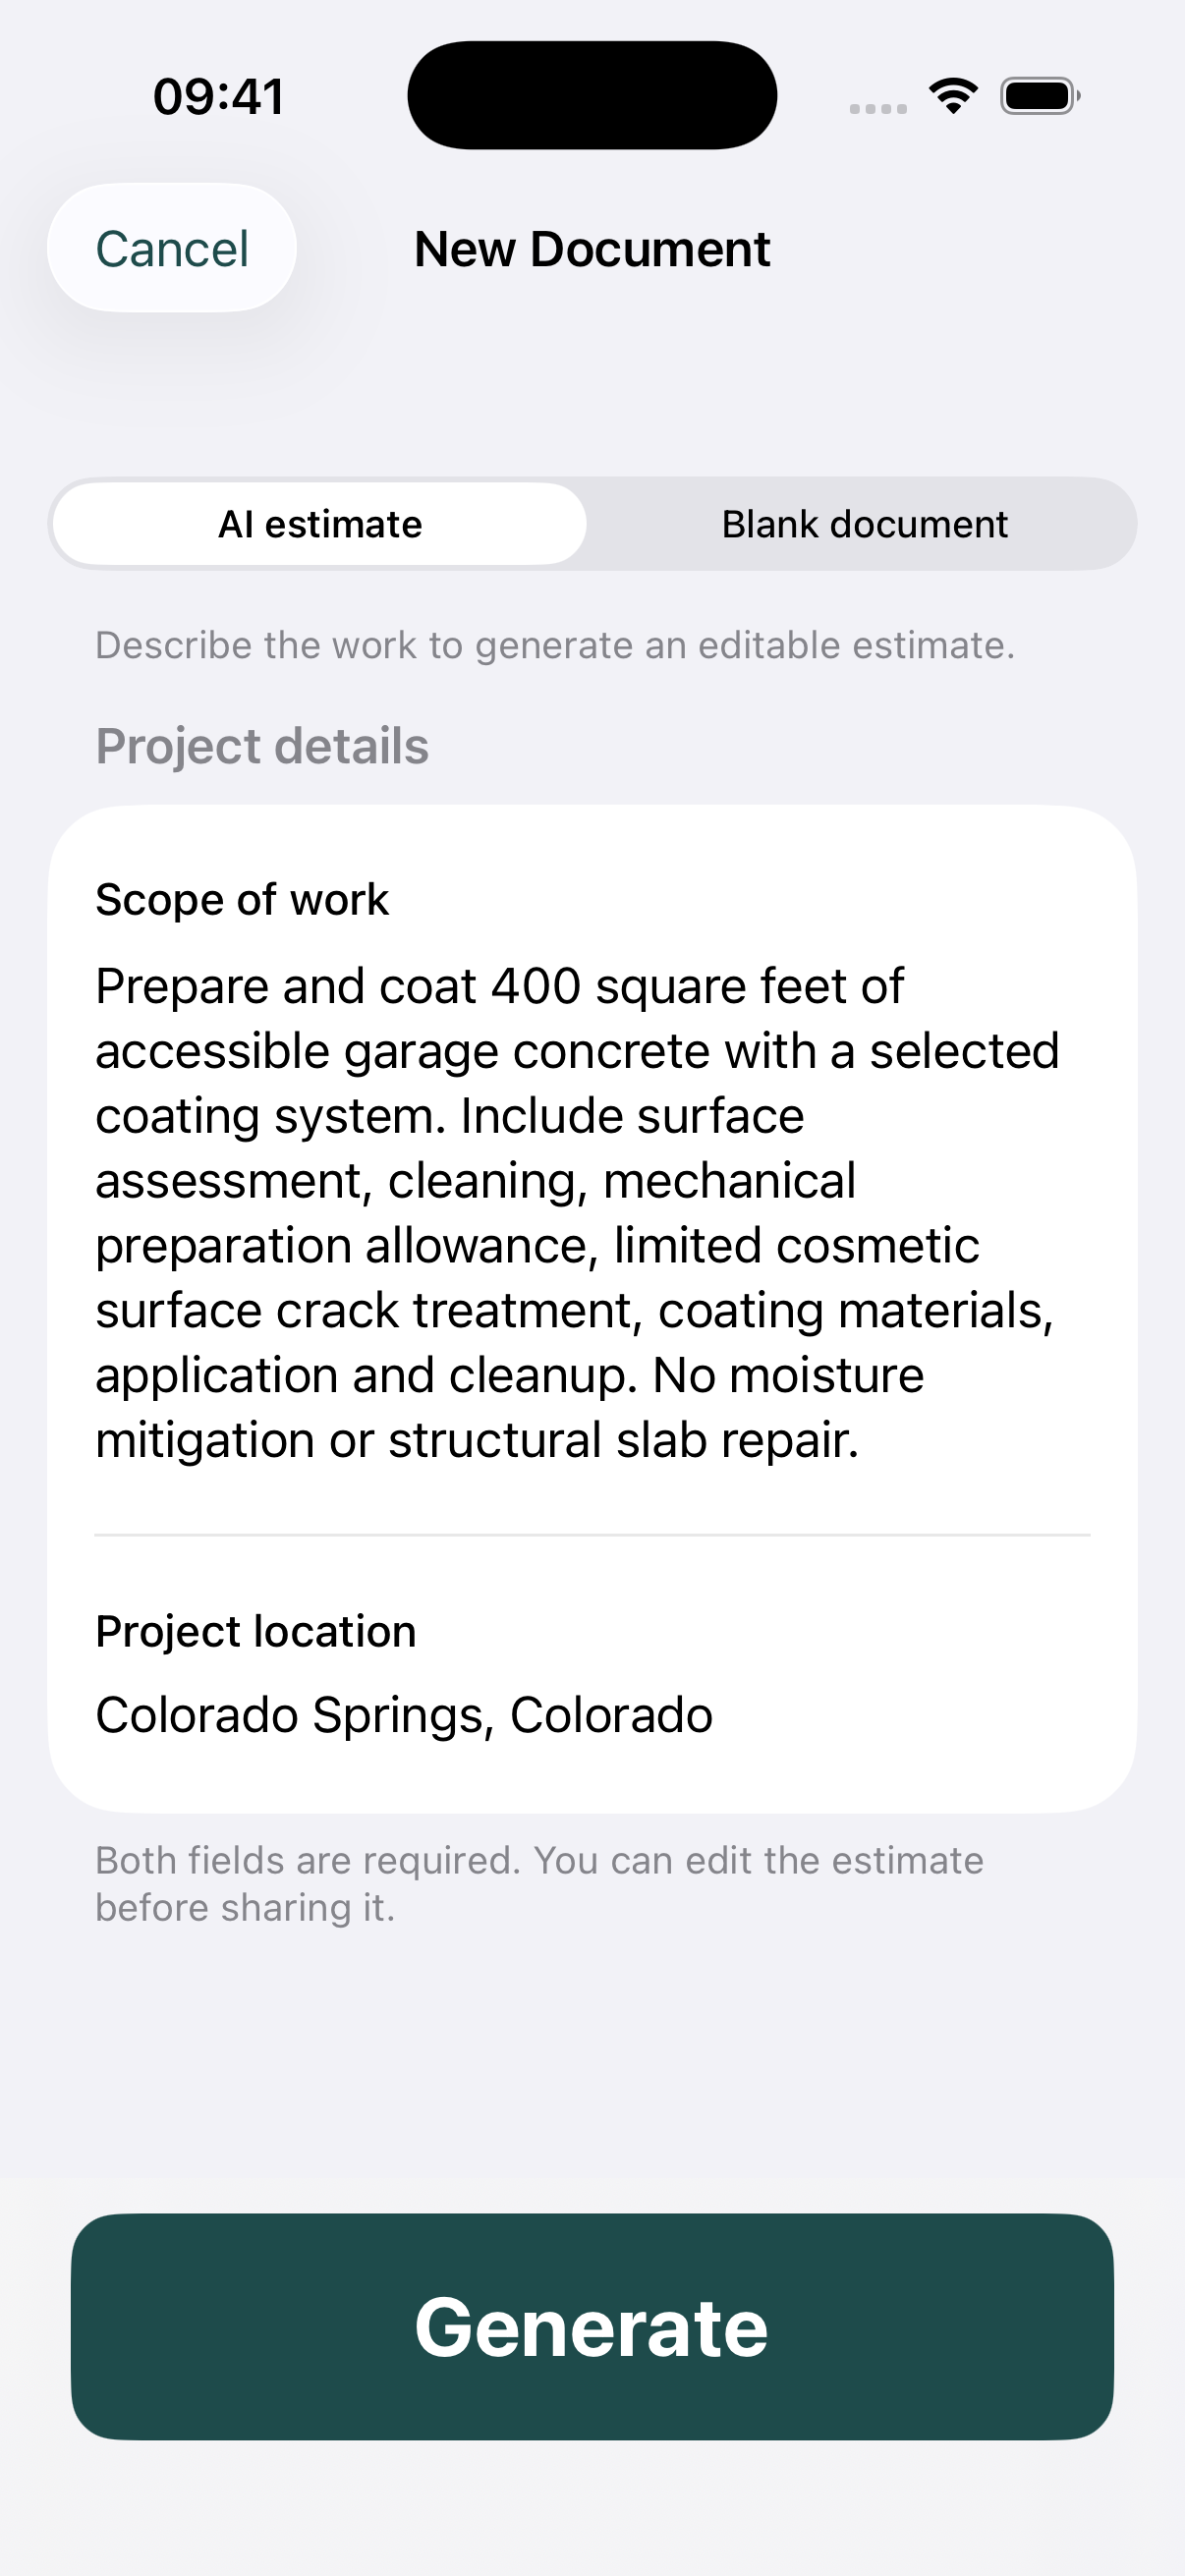
Task: Click the 'Describe the work' hint text
Action: click(x=555, y=645)
